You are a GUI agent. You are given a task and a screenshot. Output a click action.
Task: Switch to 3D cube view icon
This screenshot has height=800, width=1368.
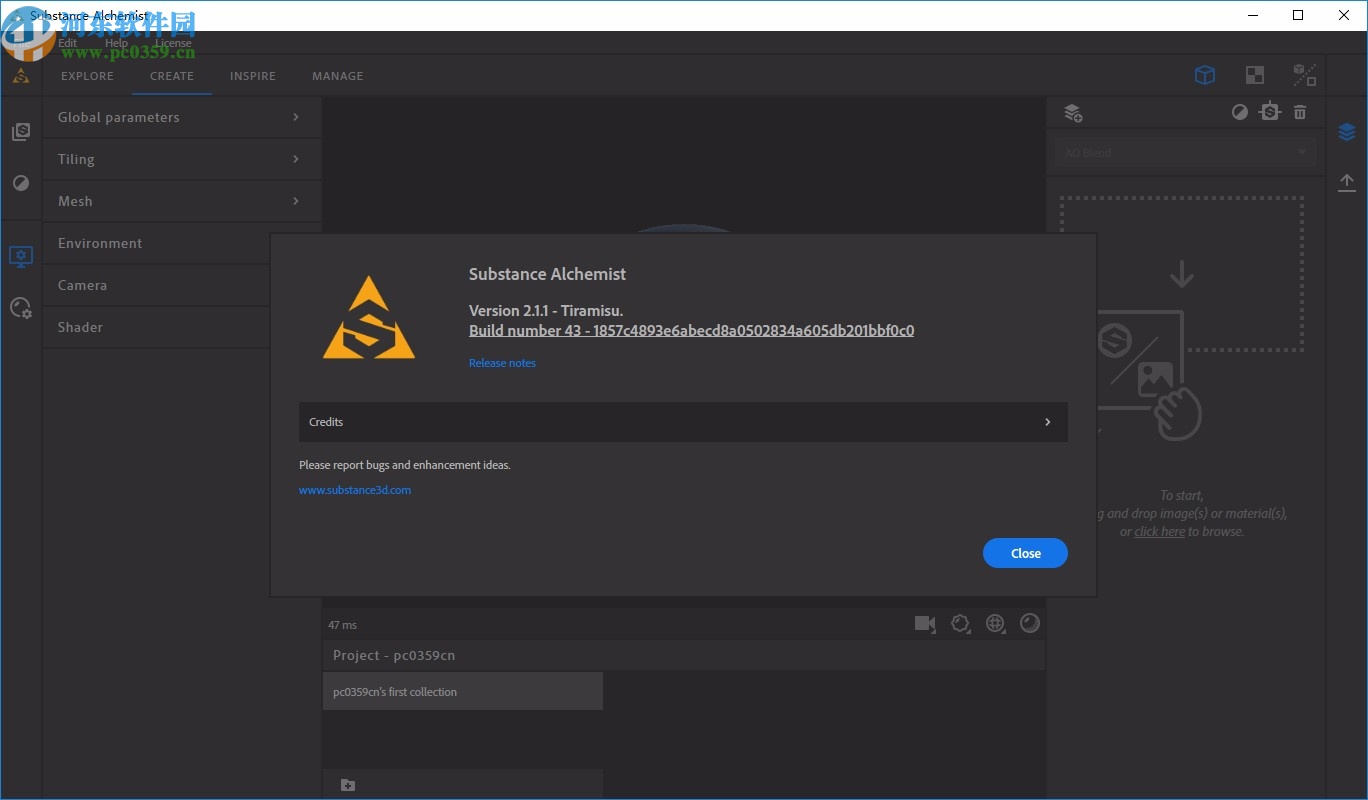[1205, 75]
